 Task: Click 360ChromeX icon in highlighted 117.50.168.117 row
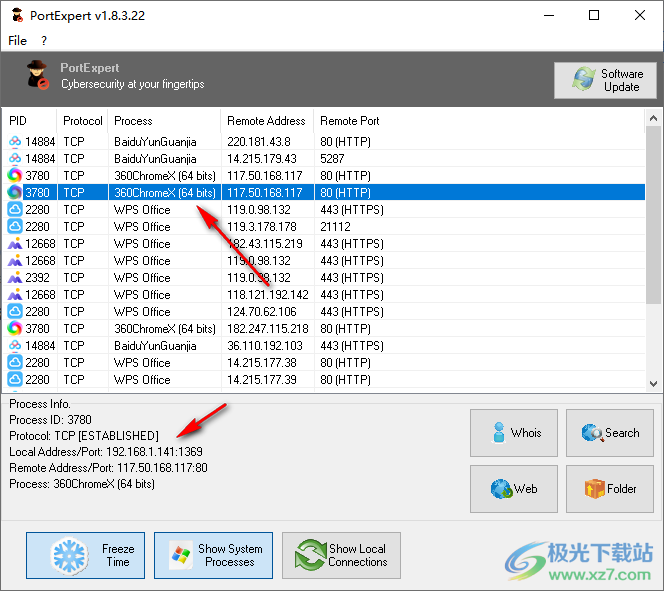coord(15,192)
